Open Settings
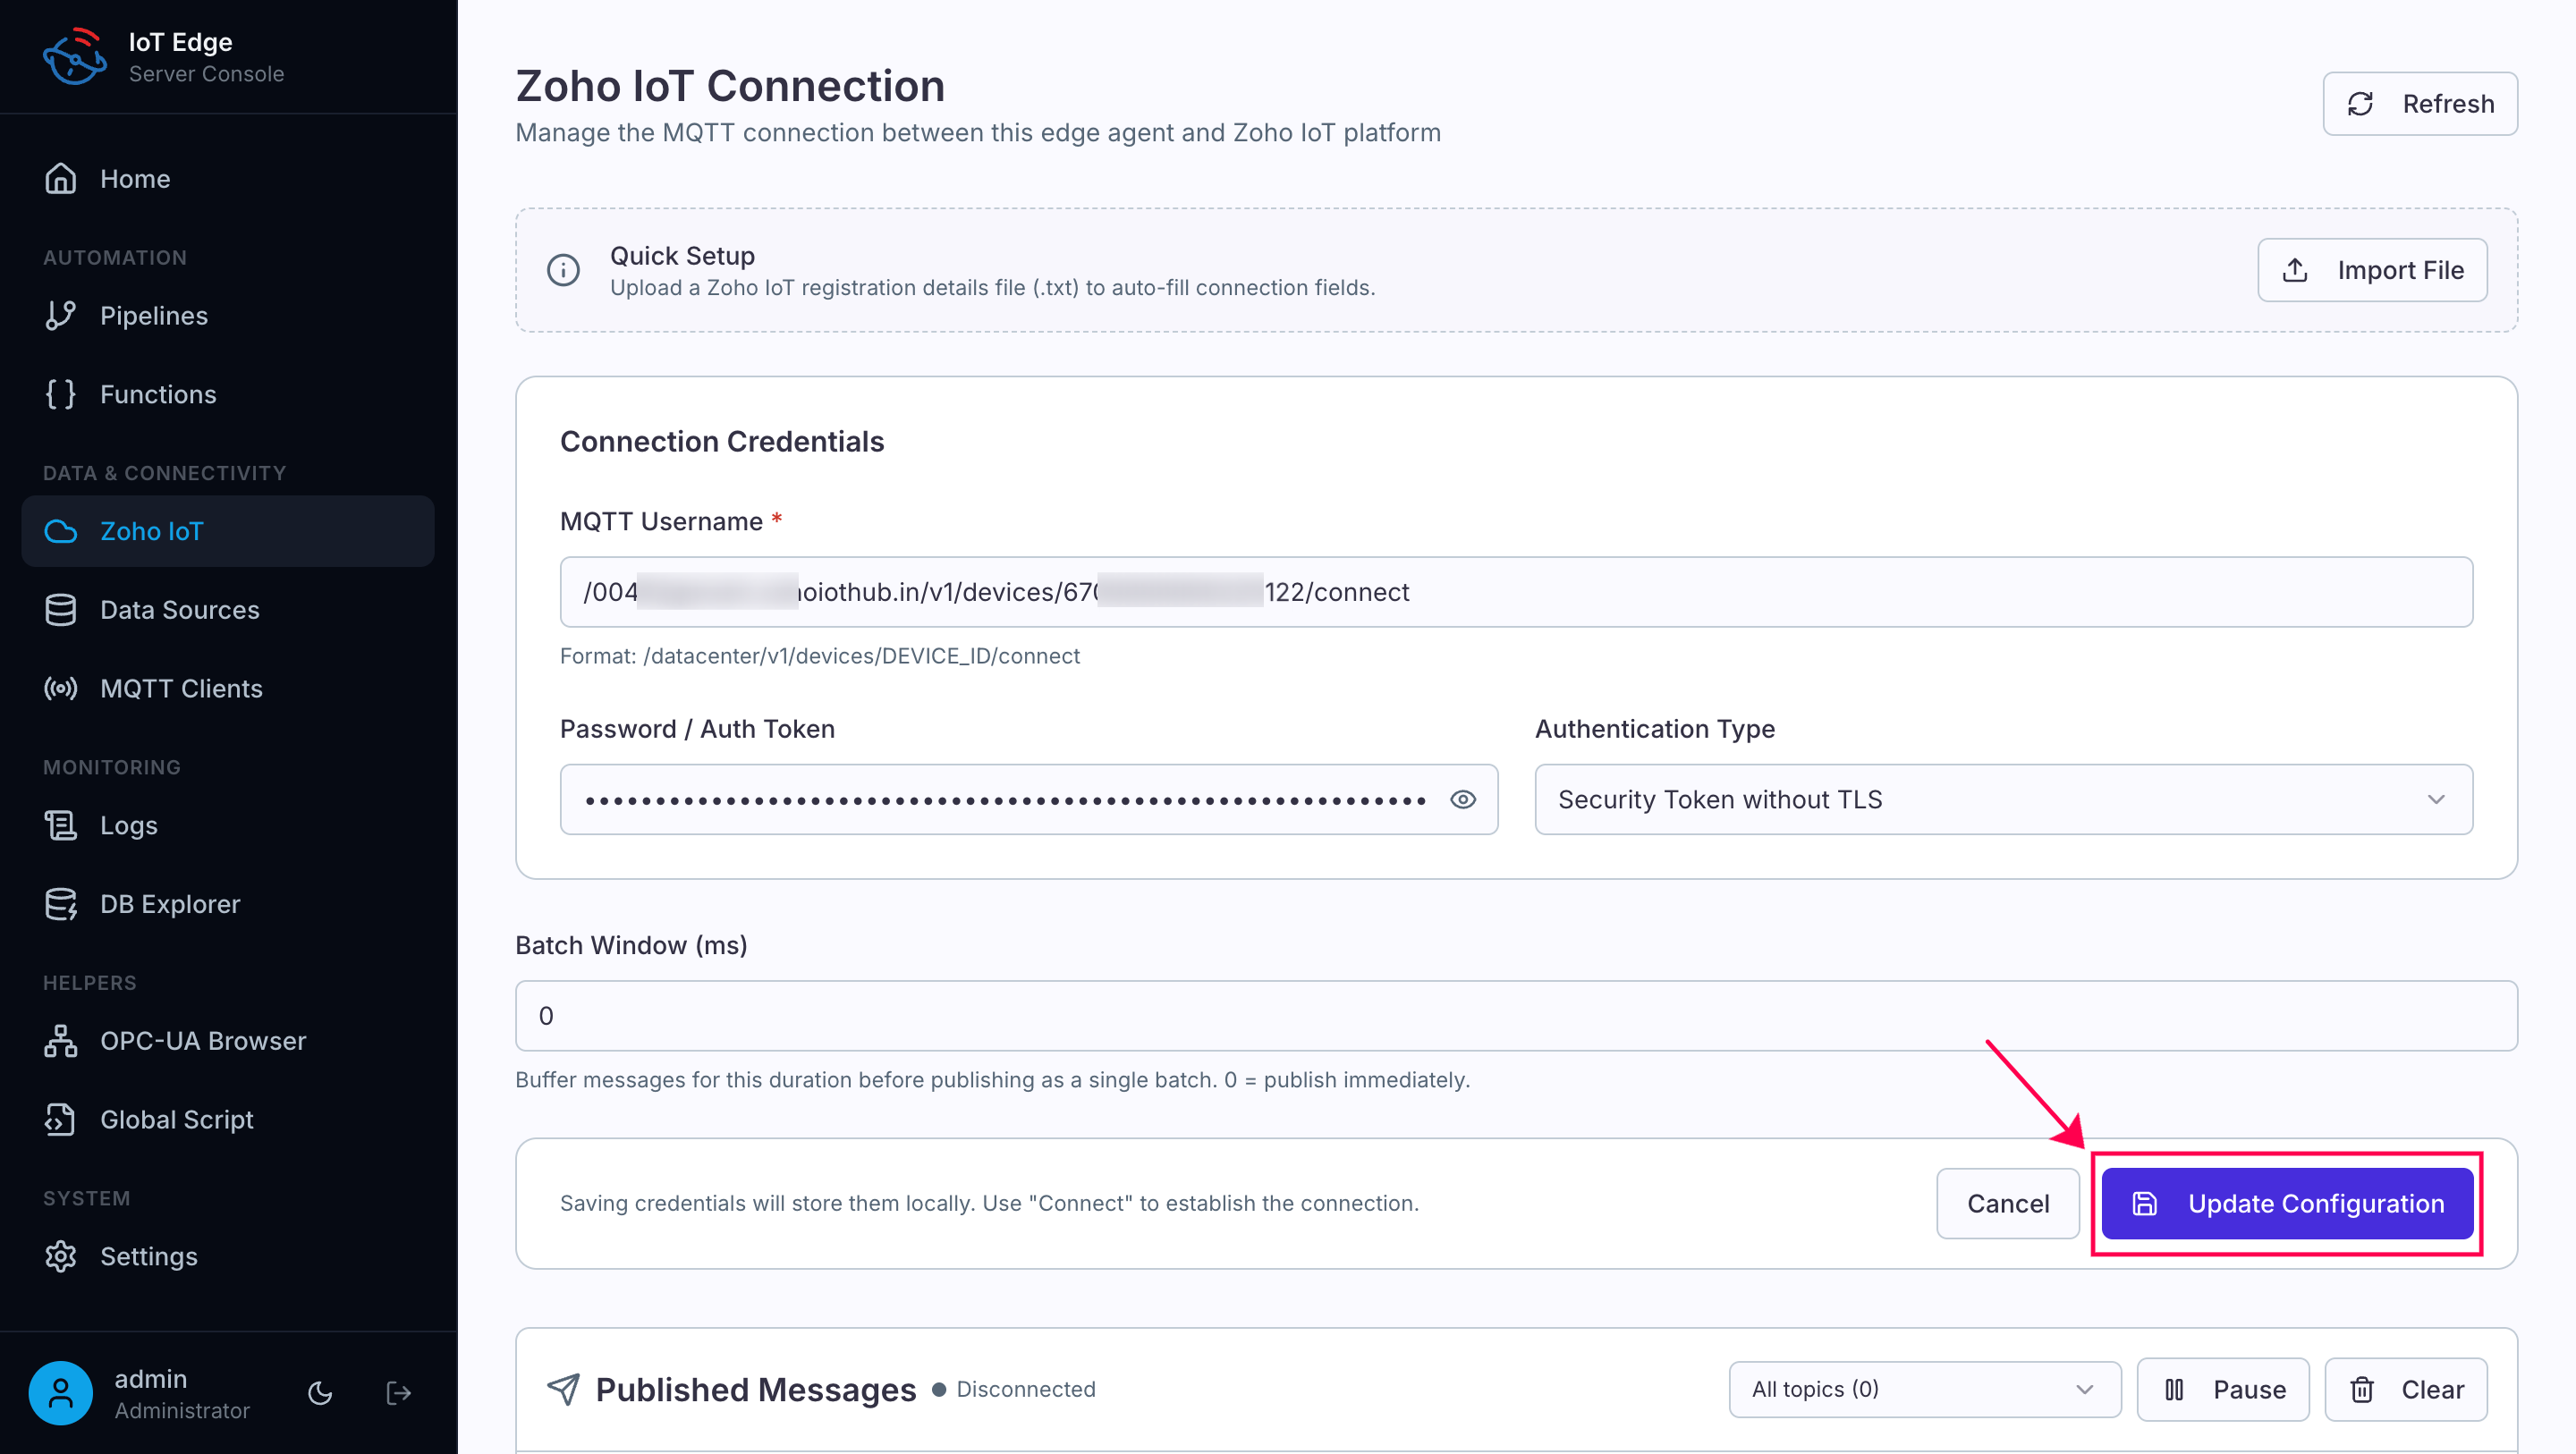The image size is (2576, 1454). [x=228, y=1256]
